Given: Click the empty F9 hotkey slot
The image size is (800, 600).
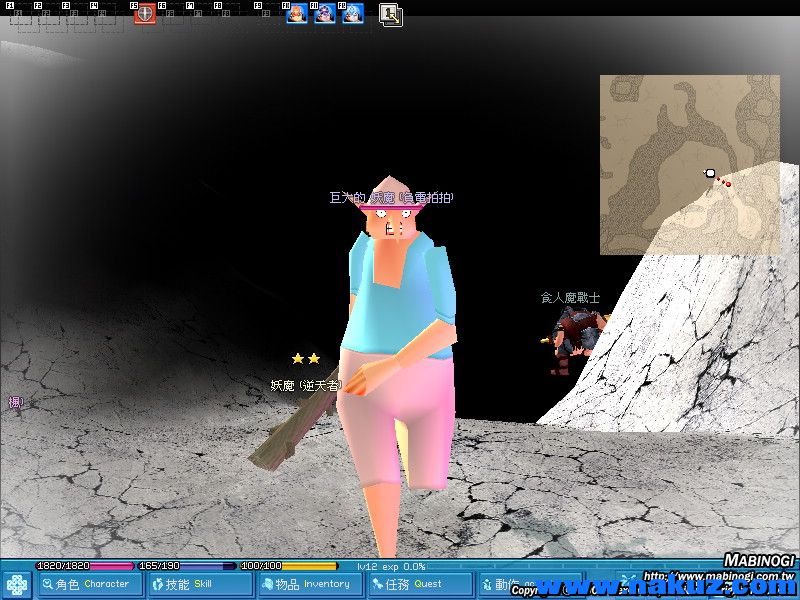Looking at the screenshot, I should (x=268, y=15).
